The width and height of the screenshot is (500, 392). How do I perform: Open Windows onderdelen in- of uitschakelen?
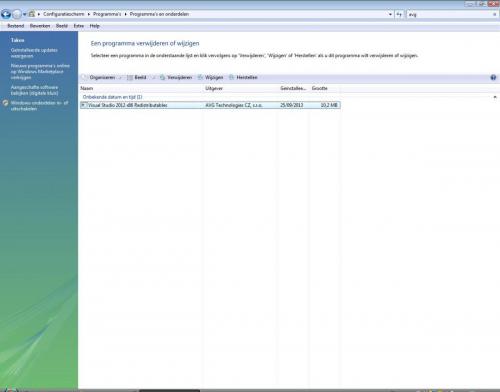39,106
